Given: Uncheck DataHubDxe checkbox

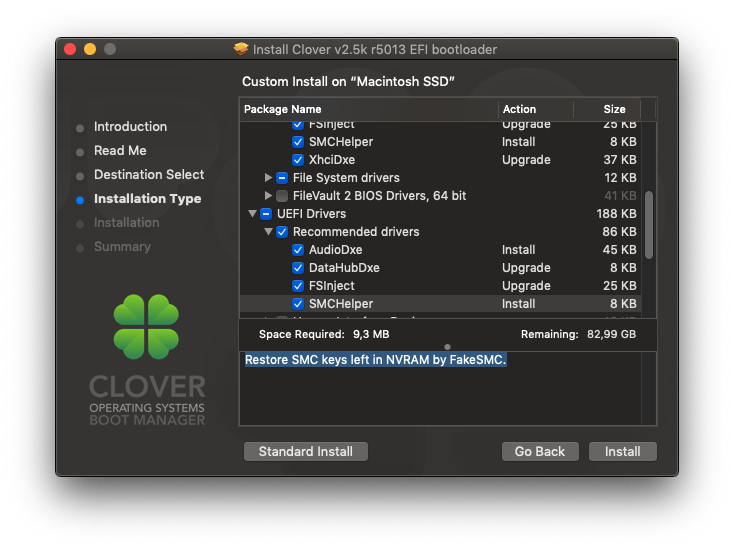Looking at the screenshot, I should 298,268.
